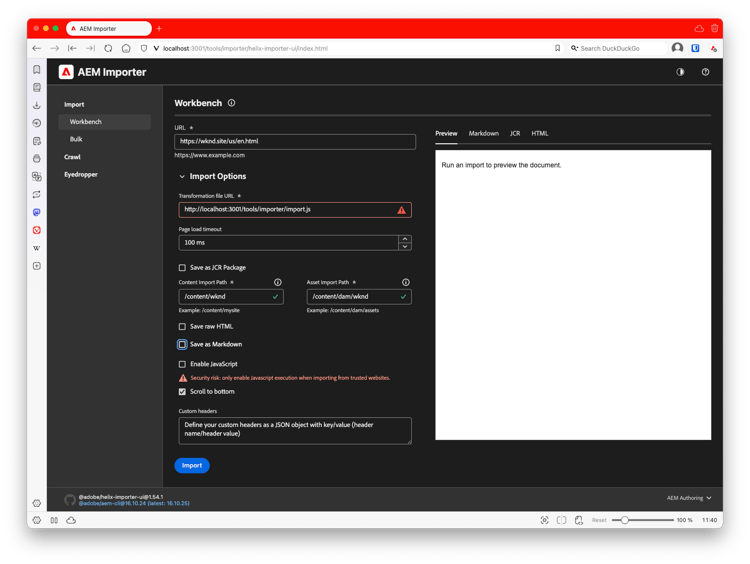Image resolution: width=750 pixels, height=564 pixels.
Task: Open the user profile avatar icon
Action: (677, 48)
